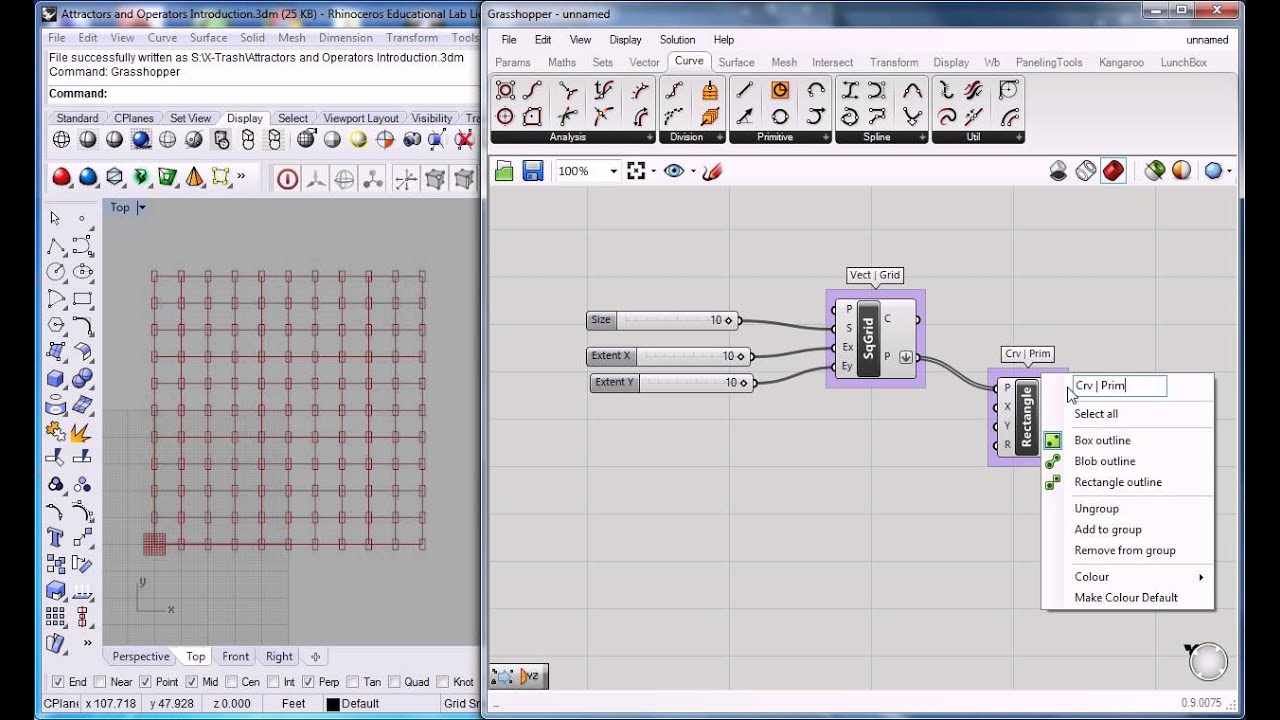Expand the Division panel in Curve tab
This screenshot has width=1280, height=720.
tap(719, 137)
